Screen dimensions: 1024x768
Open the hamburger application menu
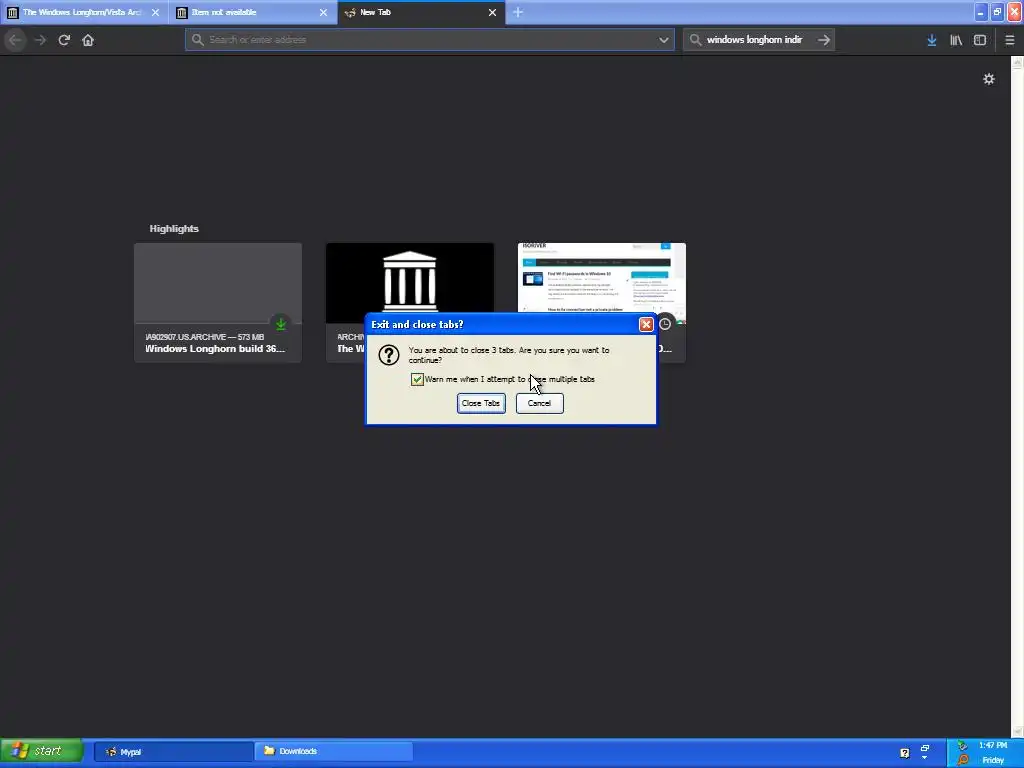tap(1009, 40)
